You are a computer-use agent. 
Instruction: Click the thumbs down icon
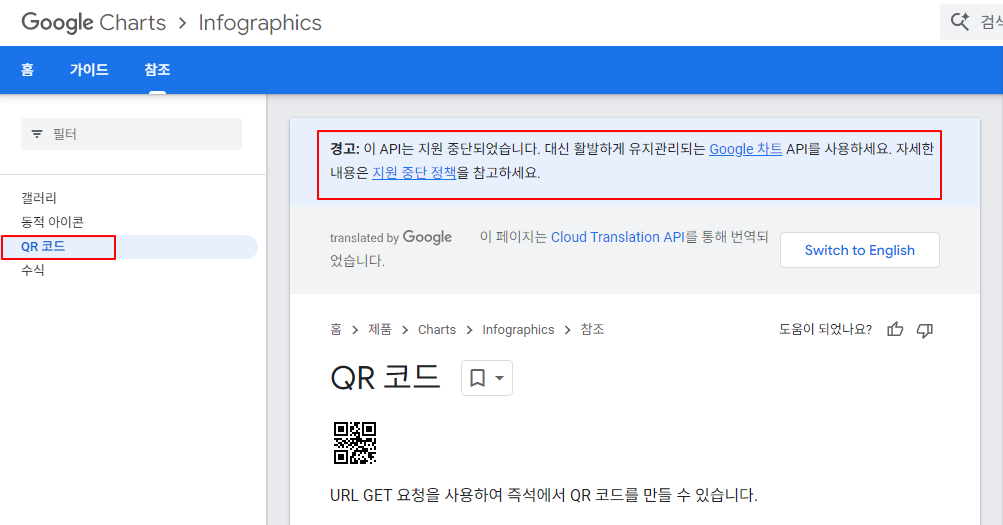pyautogui.click(x=925, y=330)
